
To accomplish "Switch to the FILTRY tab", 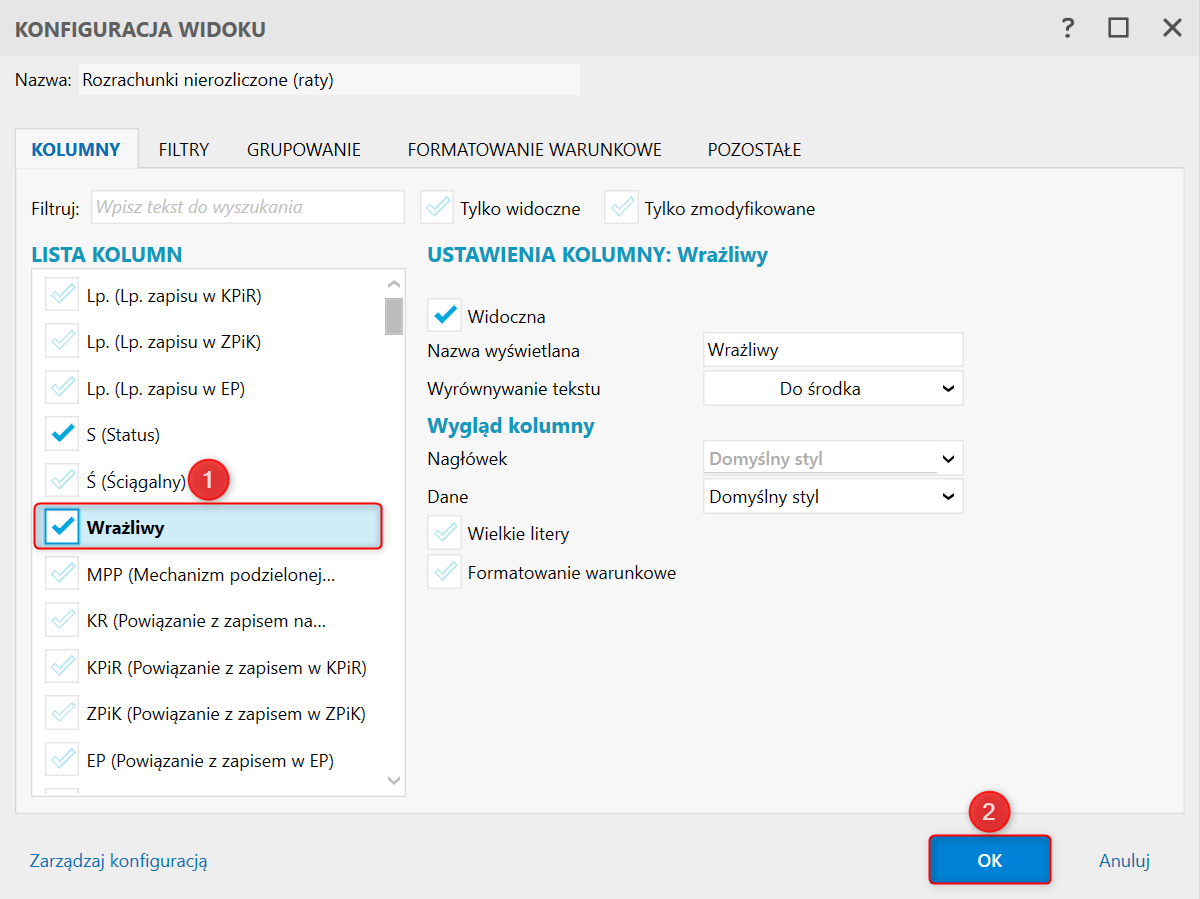I will pyautogui.click(x=184, y=150).
